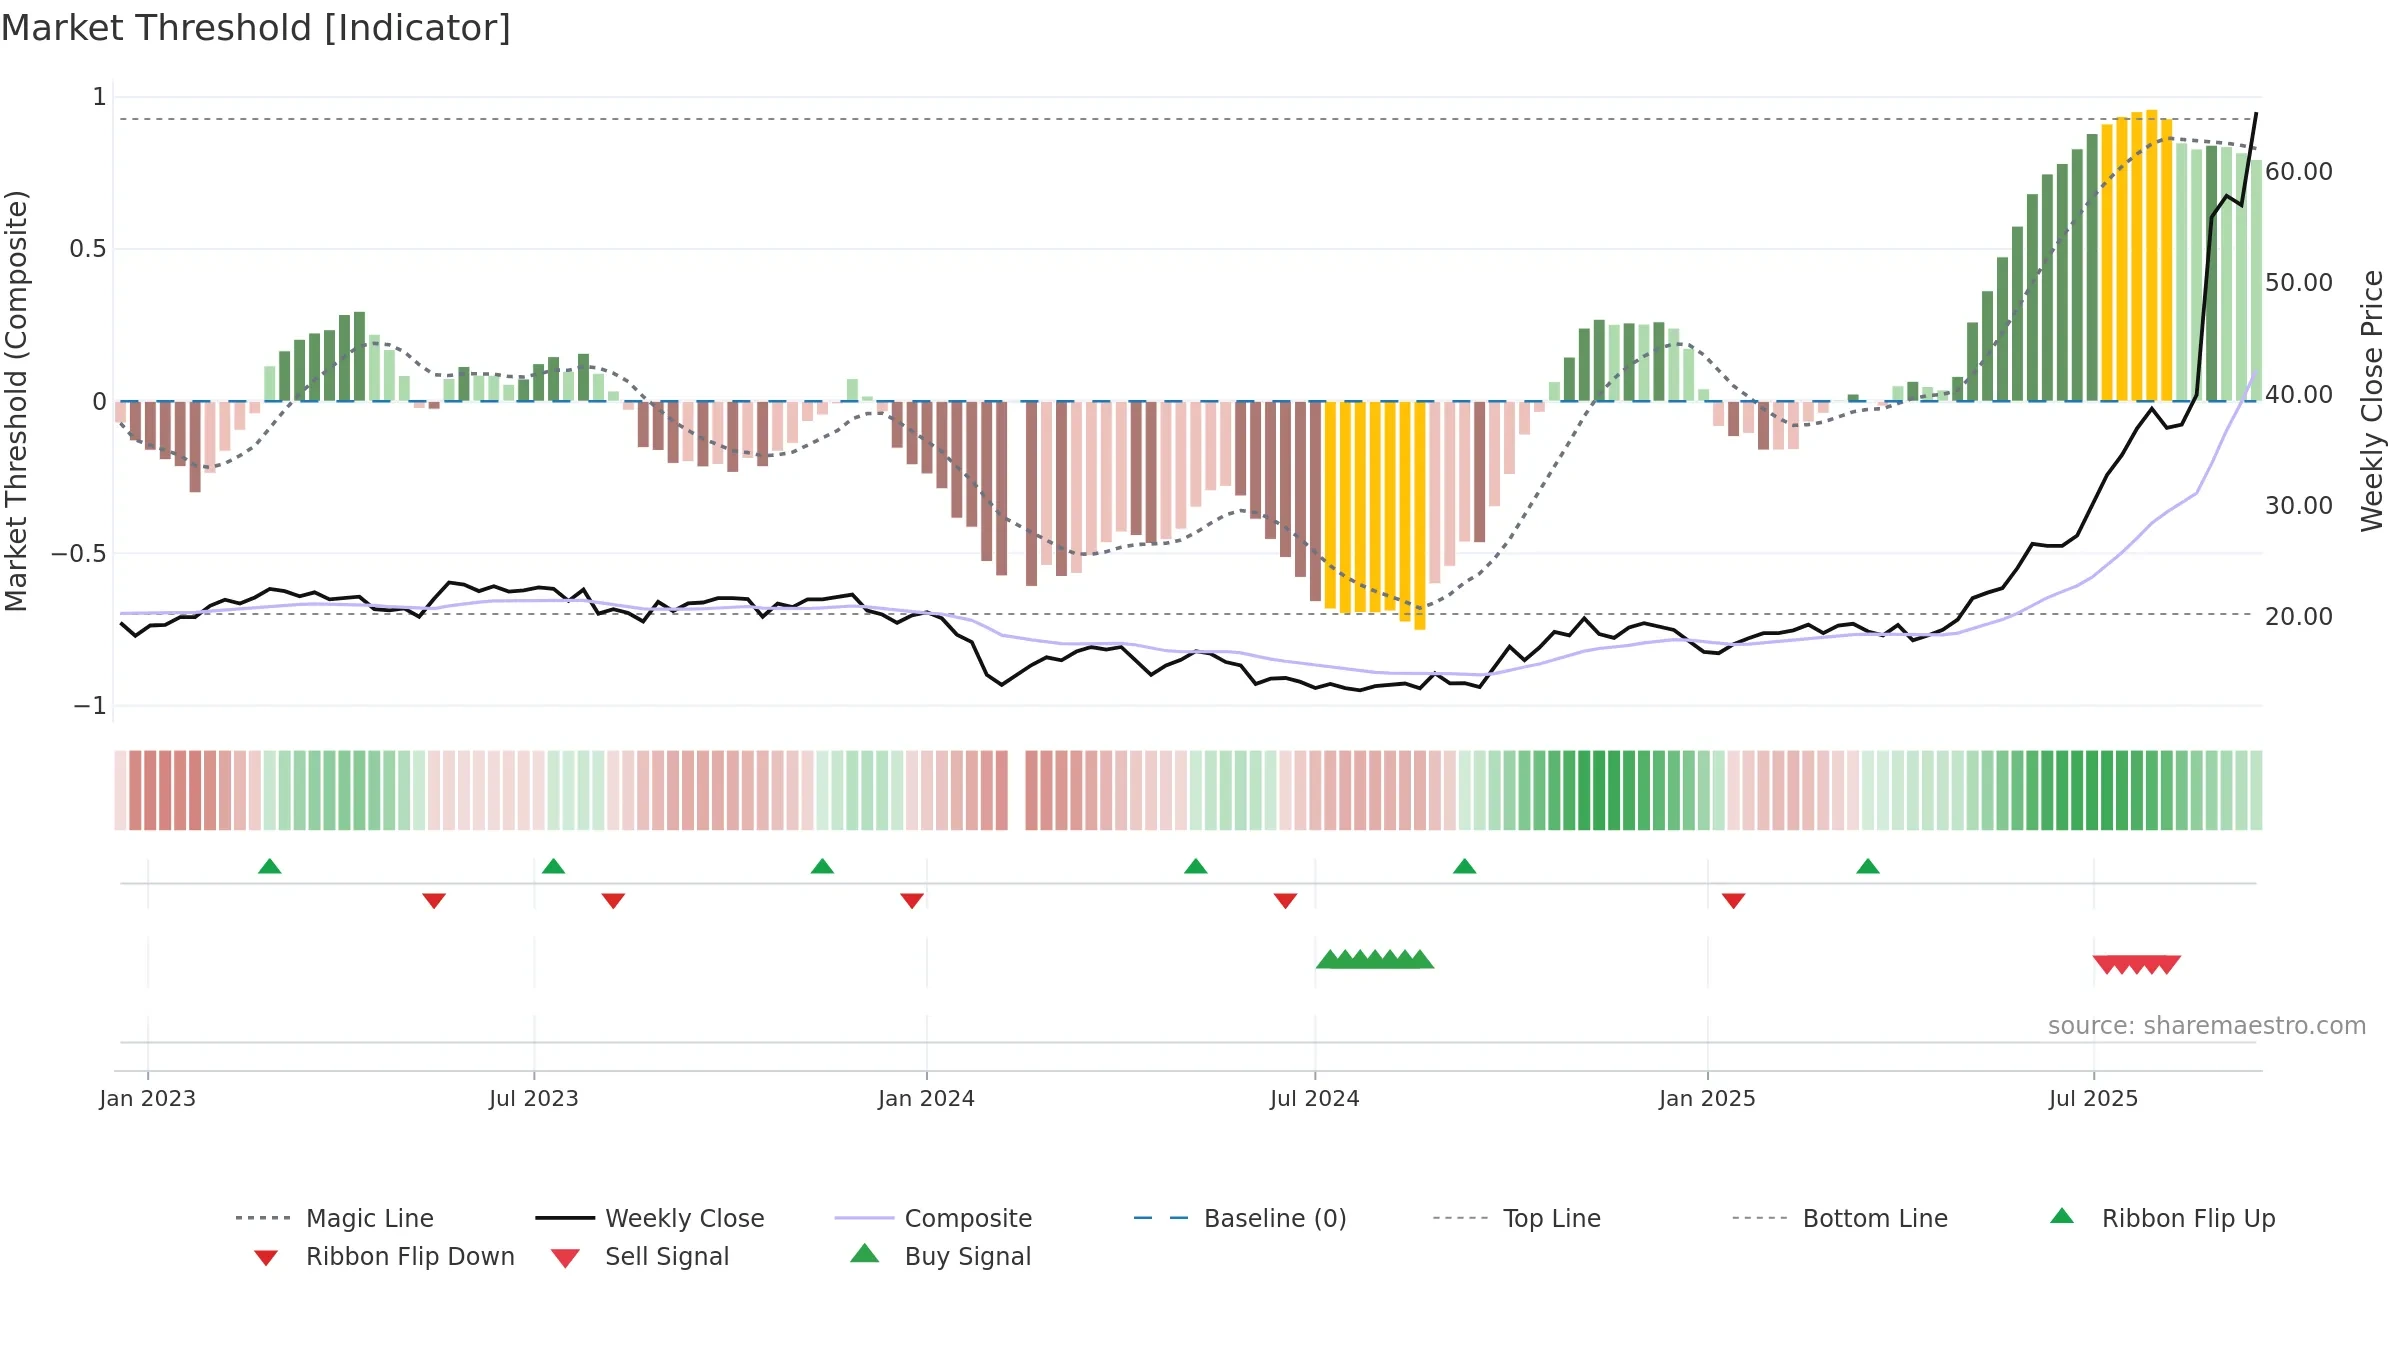Toggle the Composite legend entry
Screen dimensions: 2400x1350
pos(933,1218)
